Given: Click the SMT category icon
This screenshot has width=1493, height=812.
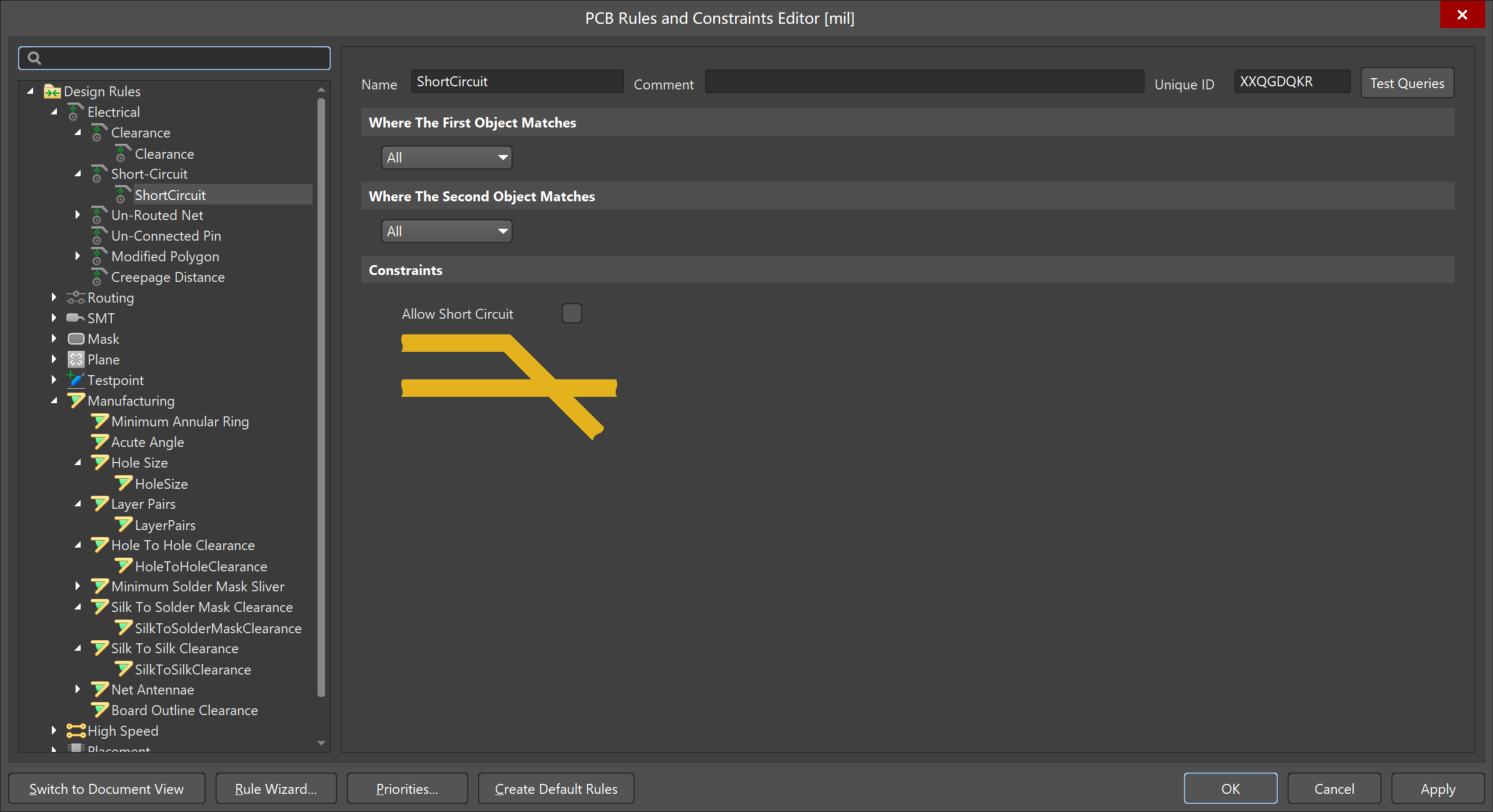Looking at the screenshot, I should pos(76,319).
